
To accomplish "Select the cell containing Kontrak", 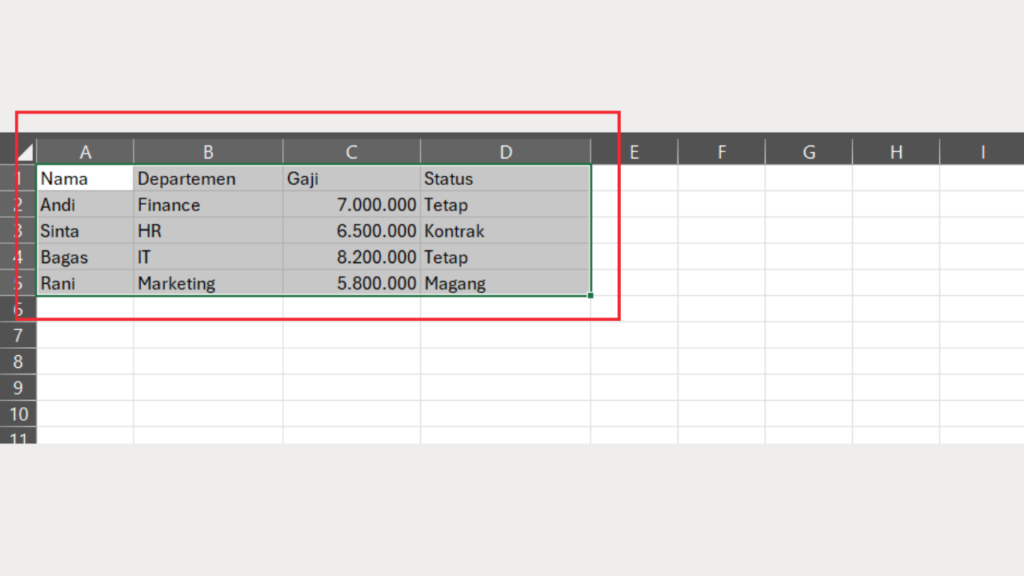I will click(x=505, y=231).
